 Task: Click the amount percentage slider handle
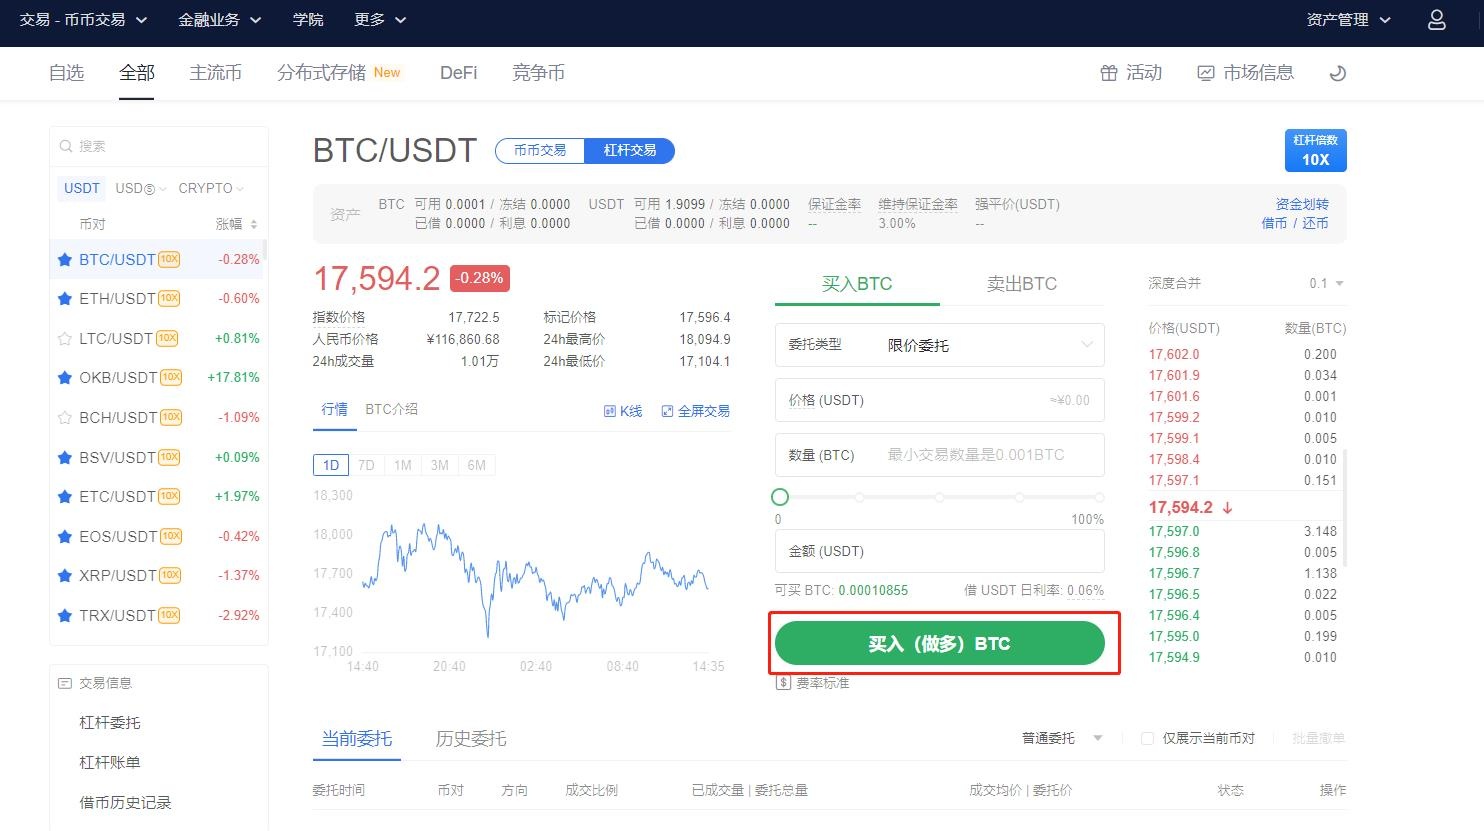point(780,497)
